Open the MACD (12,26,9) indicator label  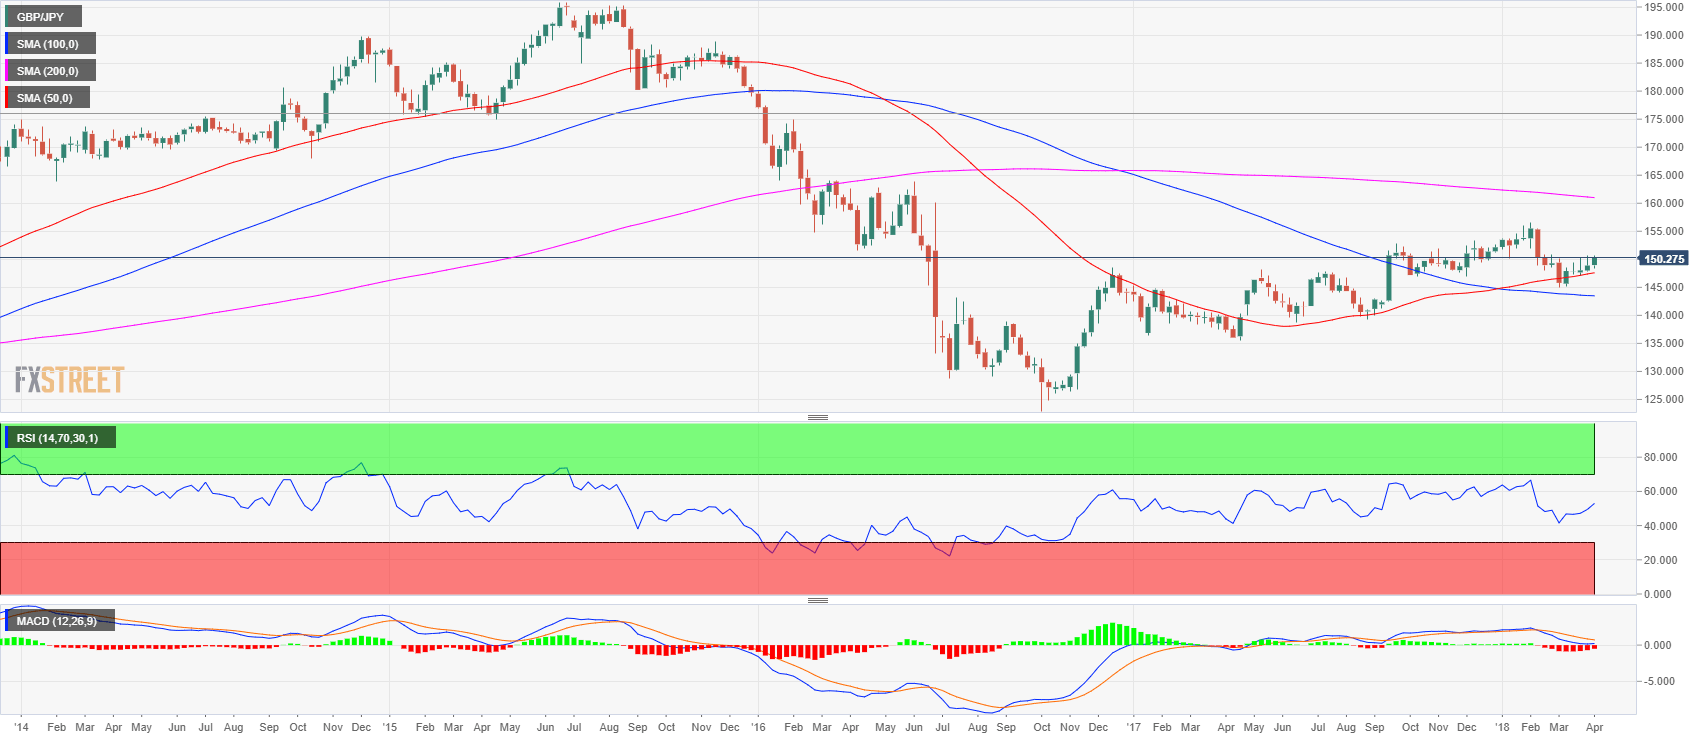[59, 621]
